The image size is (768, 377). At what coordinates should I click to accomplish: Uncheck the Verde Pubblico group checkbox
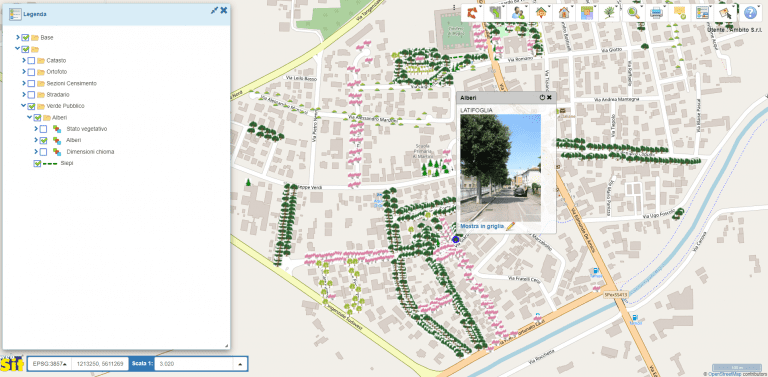31,106
